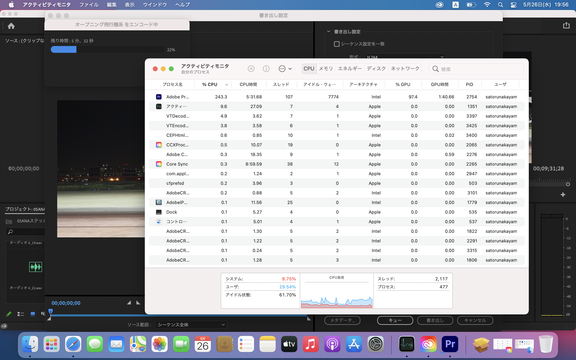The image size is (576, 360).
Task: Click the blue icon view button in Project panel
Action: 33,314
